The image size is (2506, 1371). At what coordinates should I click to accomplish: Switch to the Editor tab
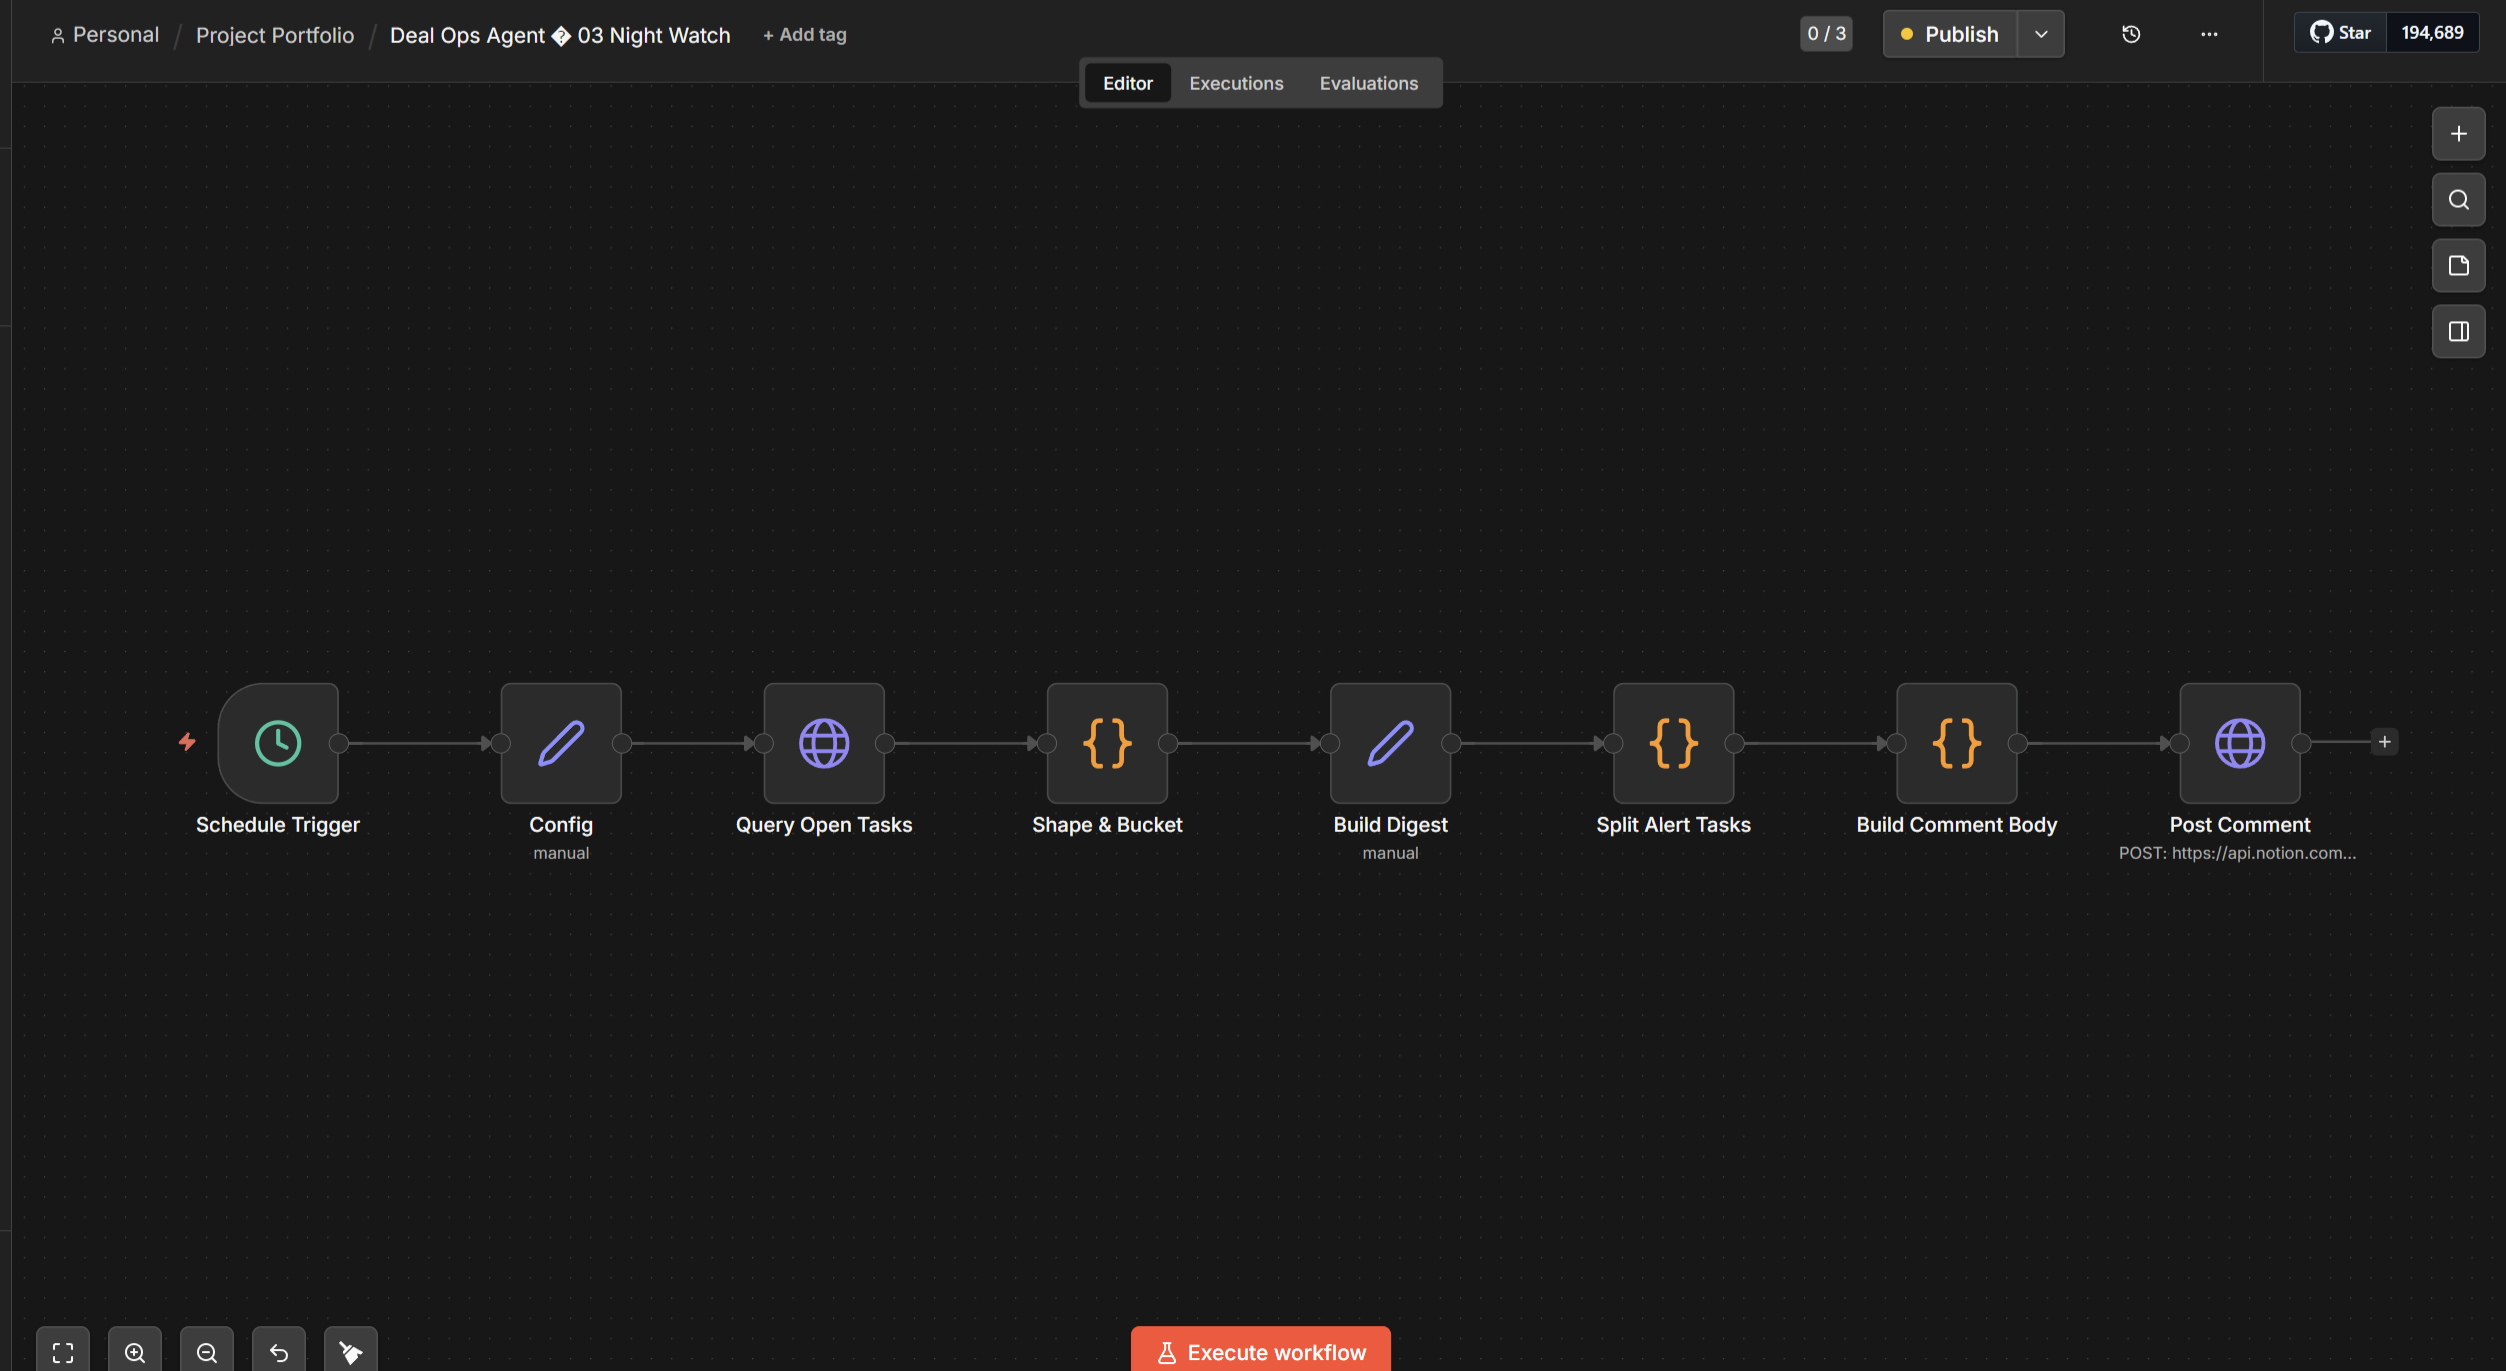click(x=1128, y=83)
